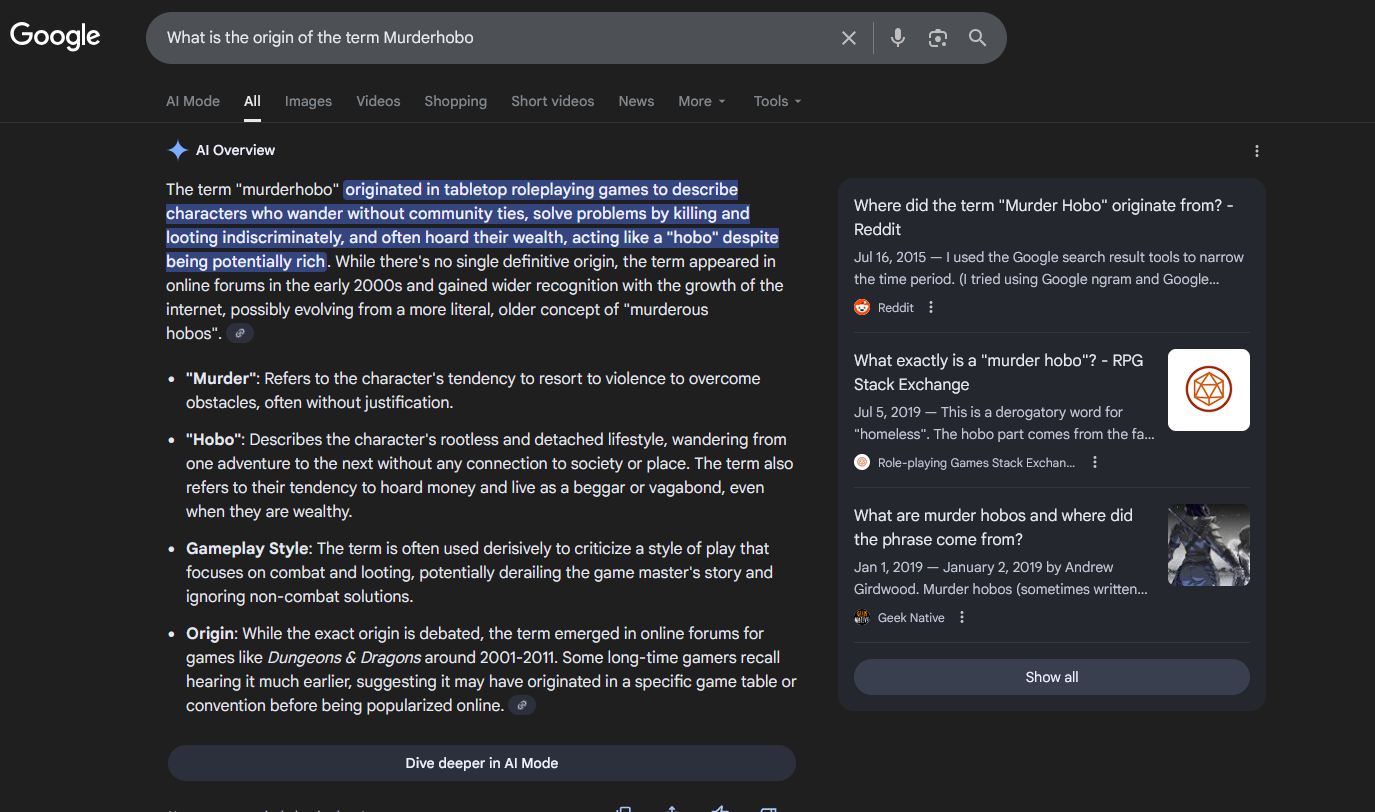Viewport: 1375px width, 812px height.
Task: Open three-dot menu beside Geek Native source
Action: (962, 617)
